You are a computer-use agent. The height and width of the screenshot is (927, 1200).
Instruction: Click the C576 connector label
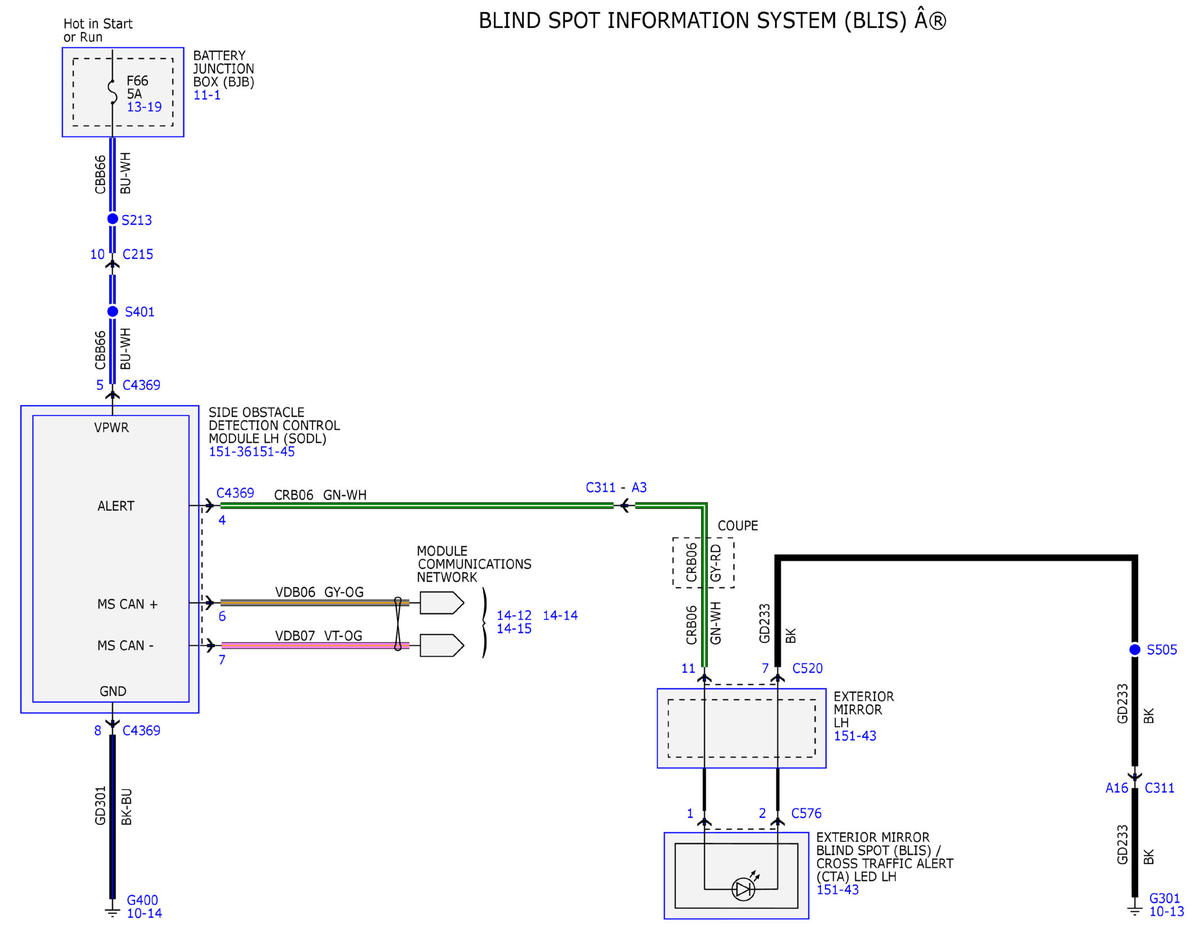pos(807,814)
